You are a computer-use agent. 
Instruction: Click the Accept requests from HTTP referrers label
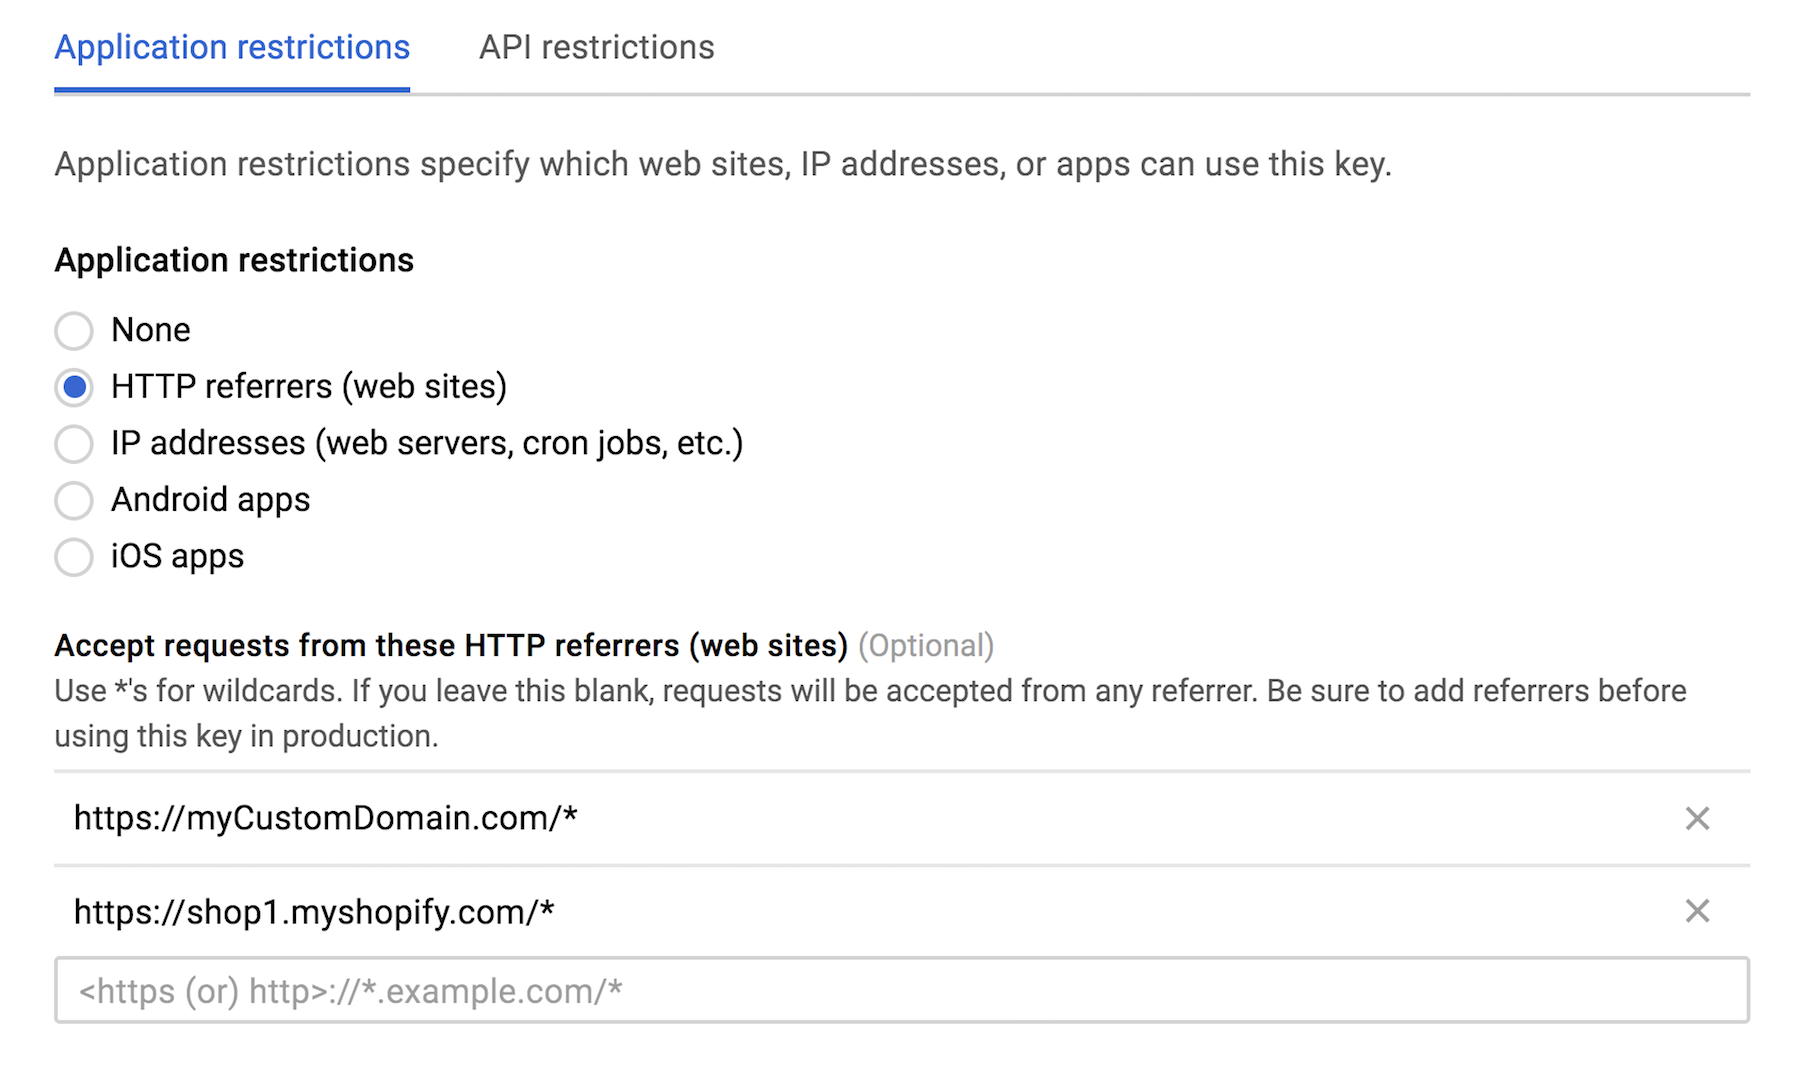coord(450,645)
